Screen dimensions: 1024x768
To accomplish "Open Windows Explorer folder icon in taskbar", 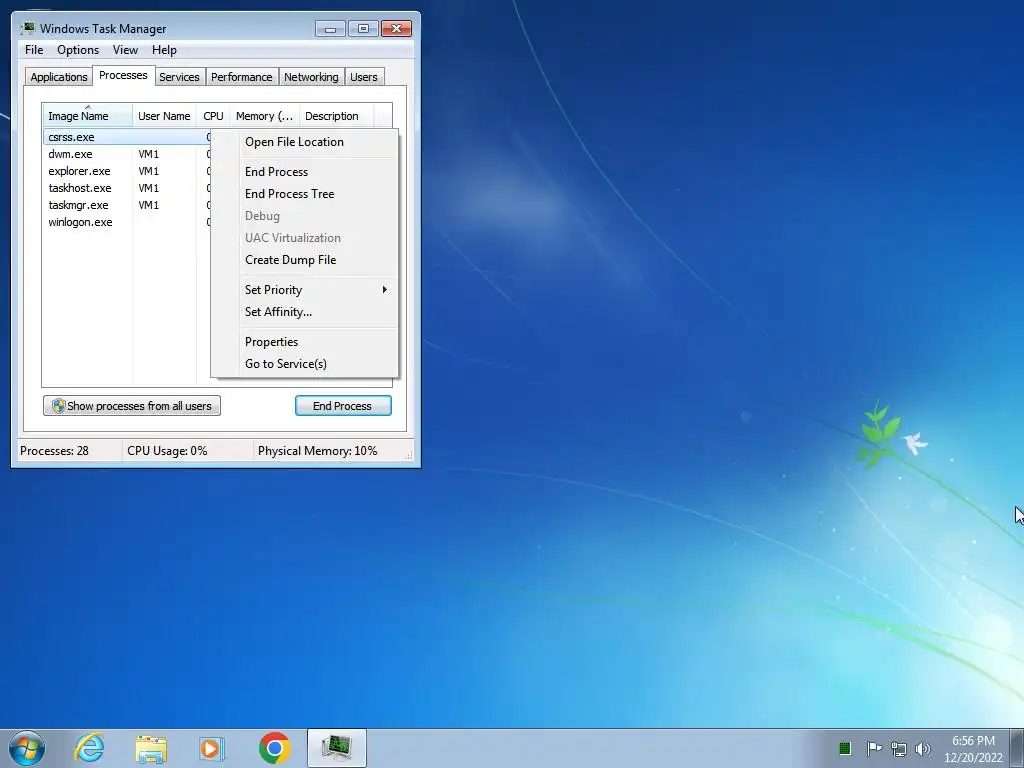I will [x=151, y=748].
